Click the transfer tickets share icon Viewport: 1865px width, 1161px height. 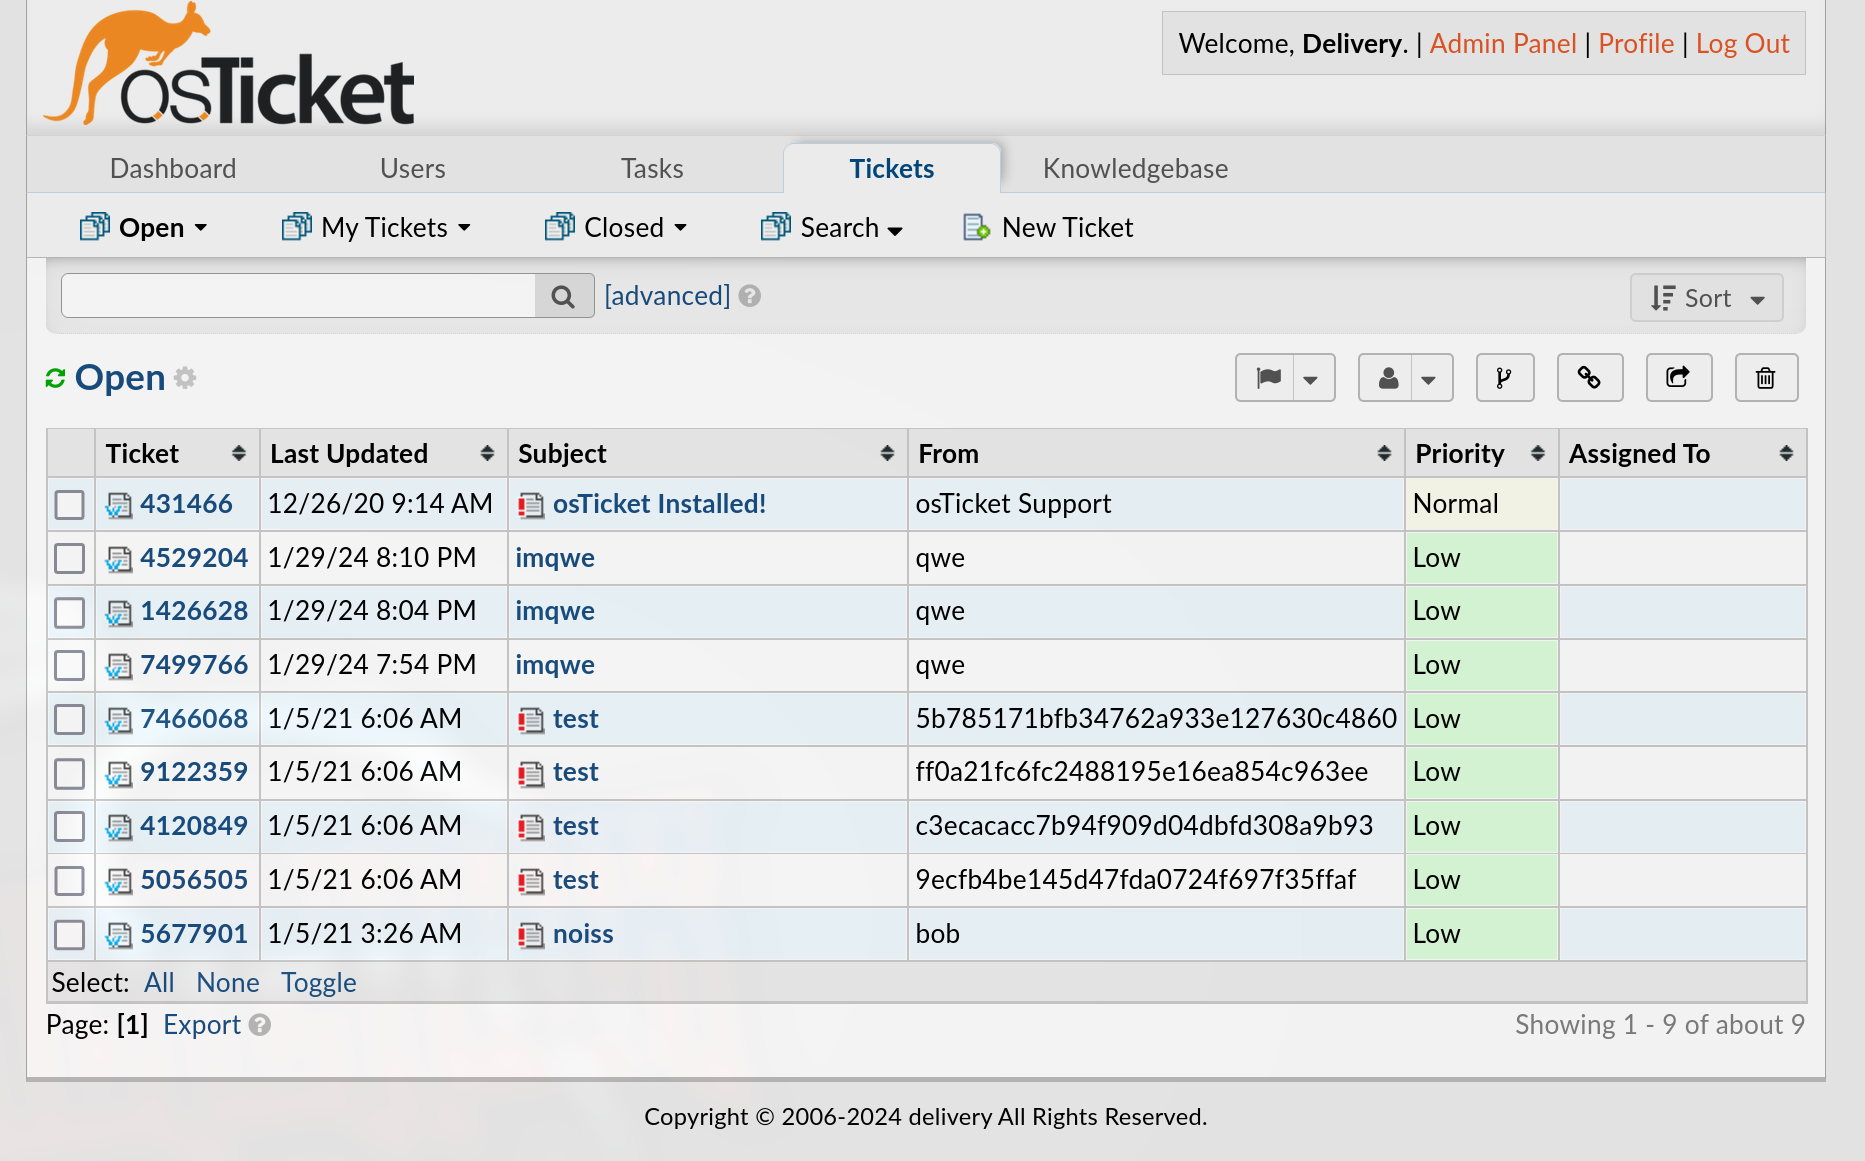pyautogui.click(x=1679, y=378)
